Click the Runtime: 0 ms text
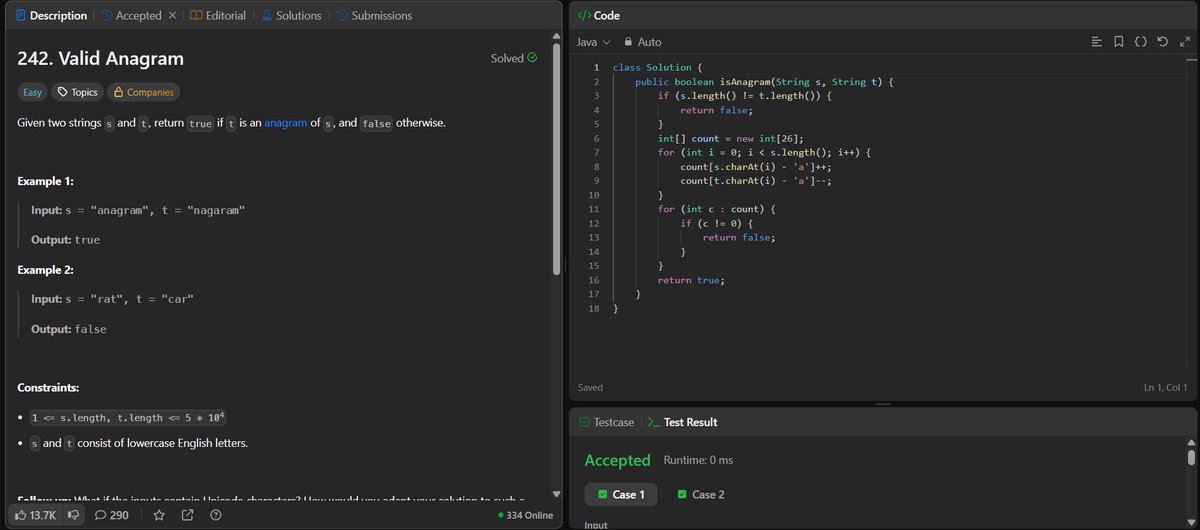Screen dimensions: 1200x530 tap(698, 460)
